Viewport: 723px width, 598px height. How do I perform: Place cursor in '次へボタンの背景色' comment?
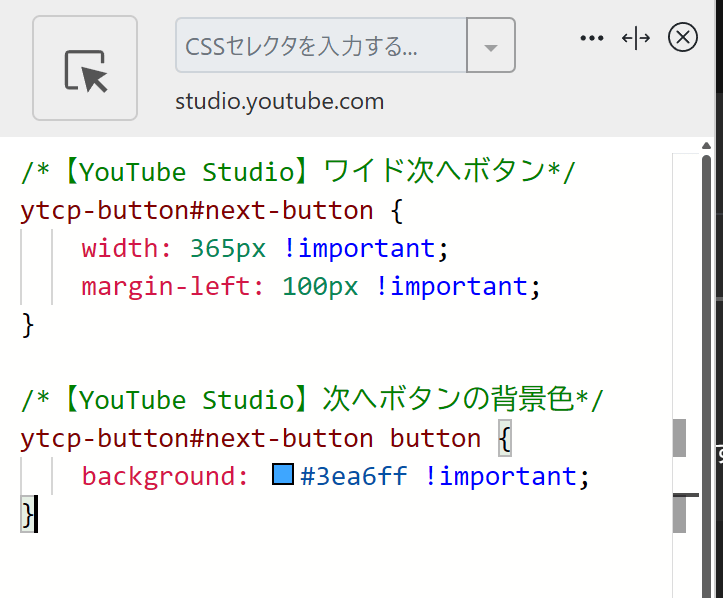tap(448, 399)
